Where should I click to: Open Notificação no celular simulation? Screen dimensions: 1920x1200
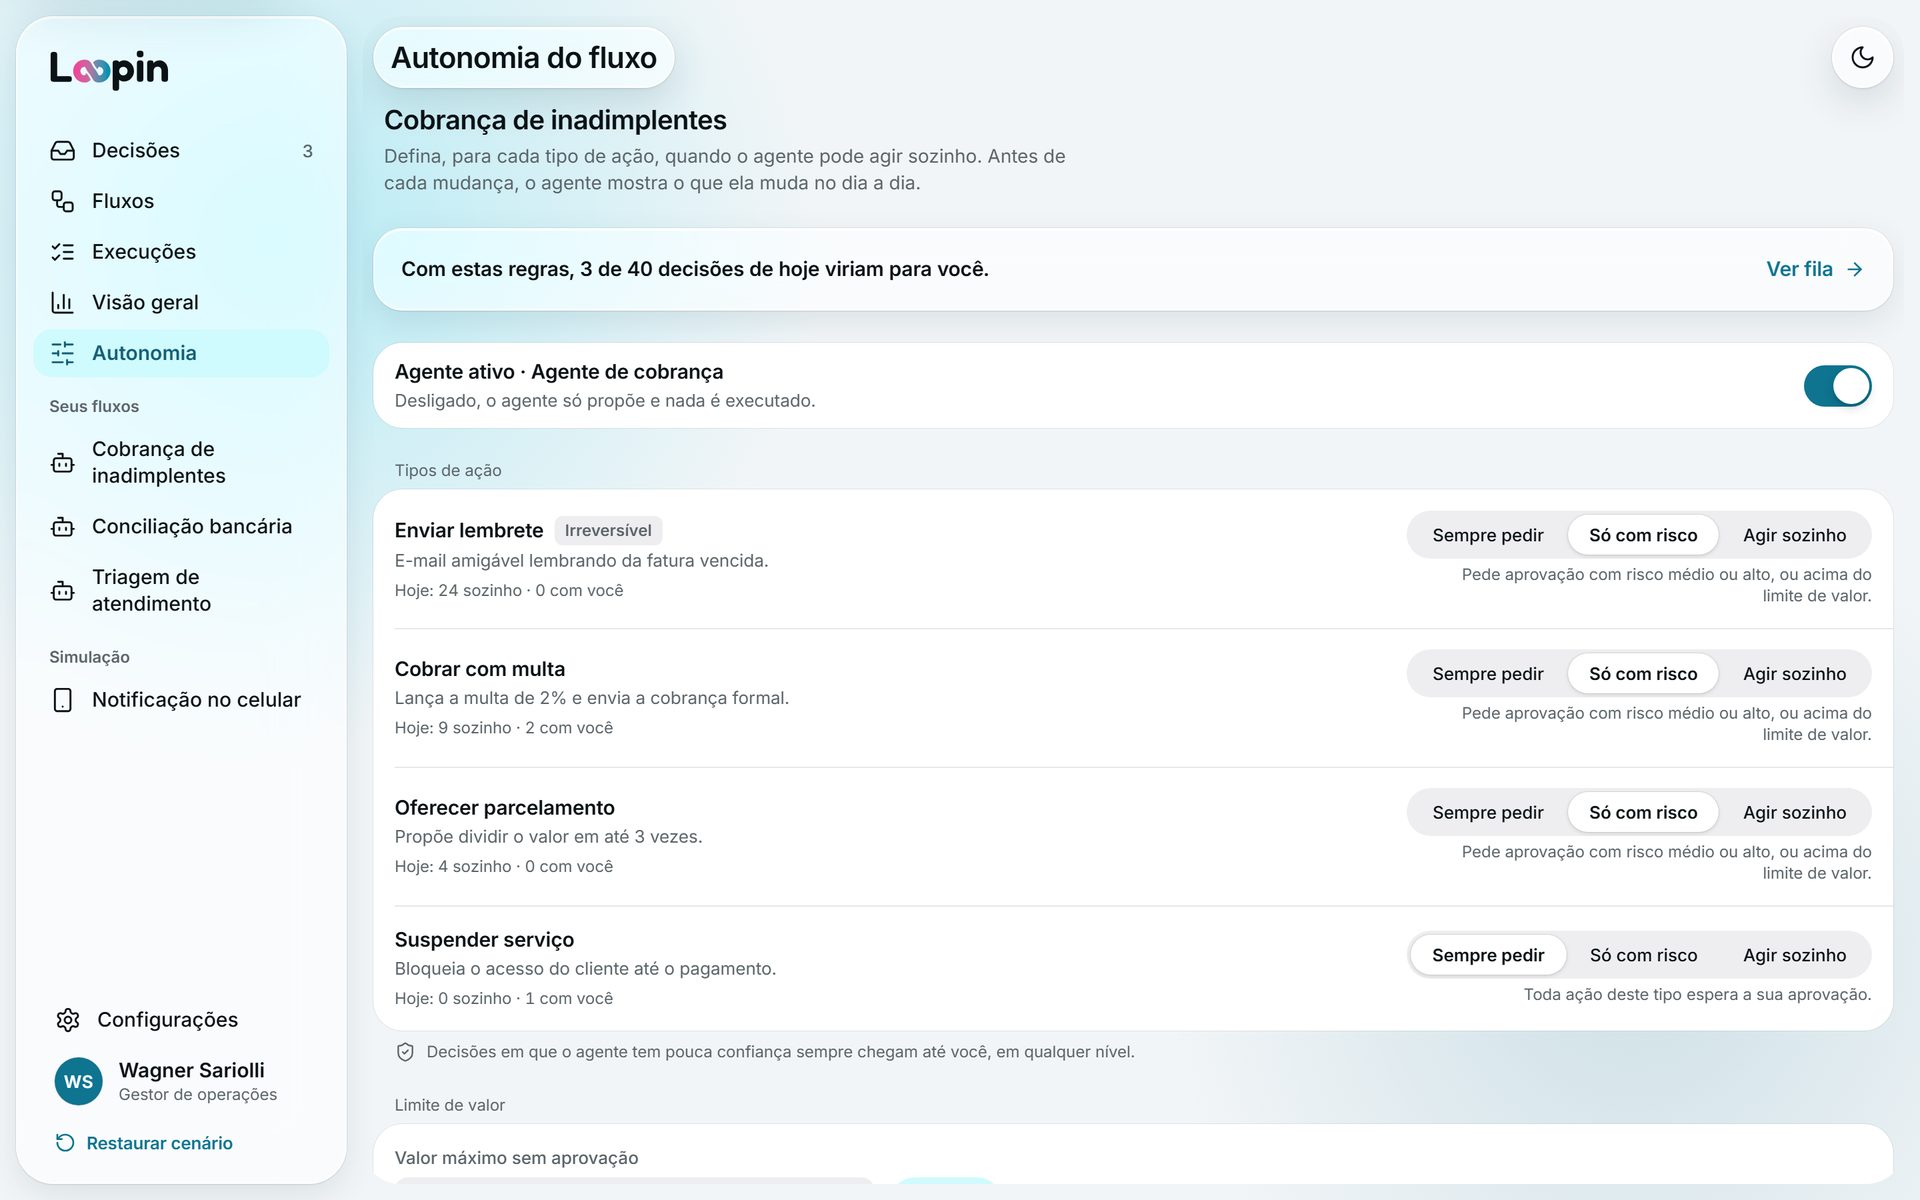181,700
